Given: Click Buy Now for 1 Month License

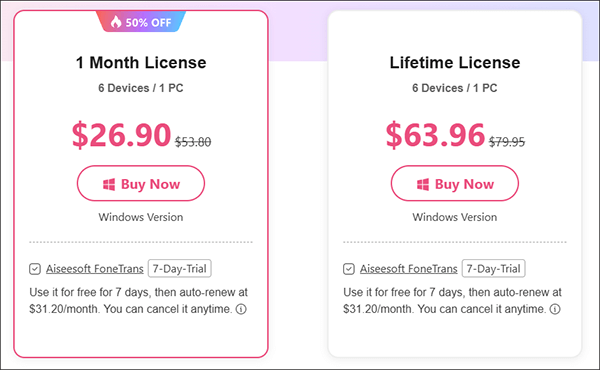Looking at the screenshot, I should tap(141, 183).
